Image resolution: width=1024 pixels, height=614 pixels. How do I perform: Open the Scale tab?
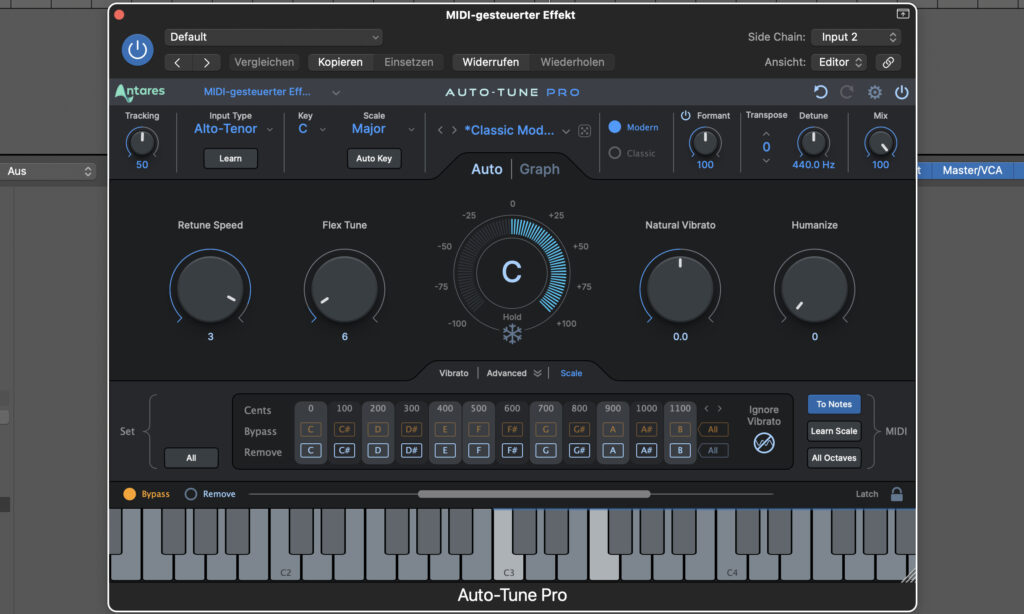point(571,373)
